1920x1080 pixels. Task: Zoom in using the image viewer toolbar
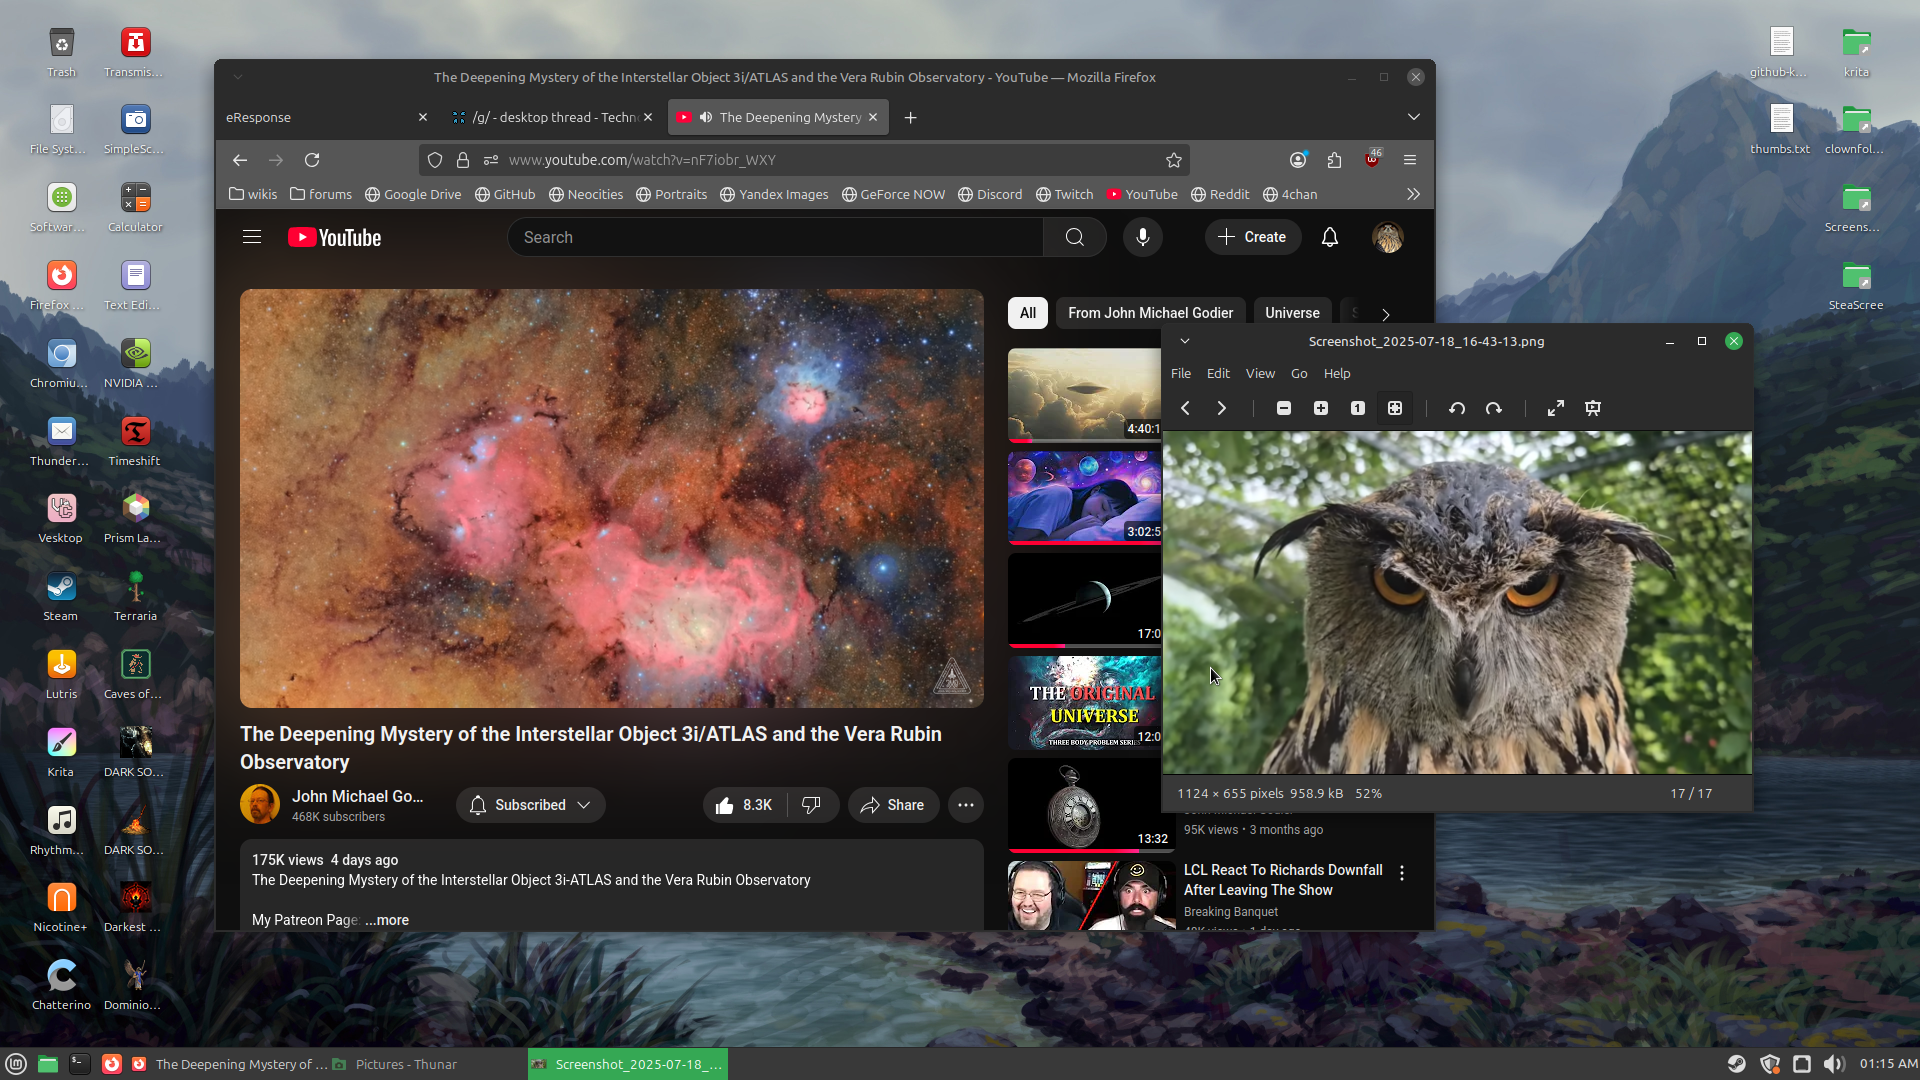[x=1321, y=408]
